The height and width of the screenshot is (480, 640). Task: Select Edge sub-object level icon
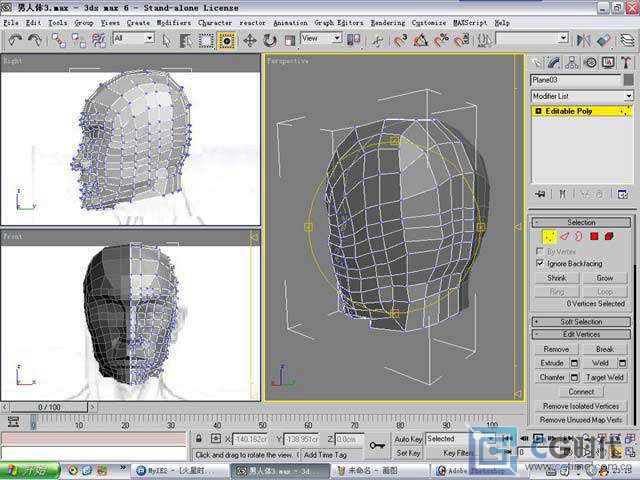tap(564, 236)
